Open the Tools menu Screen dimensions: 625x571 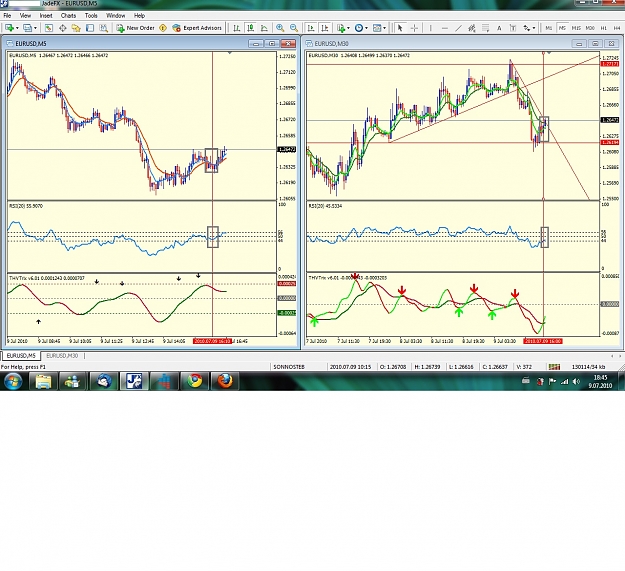[91, 16]
